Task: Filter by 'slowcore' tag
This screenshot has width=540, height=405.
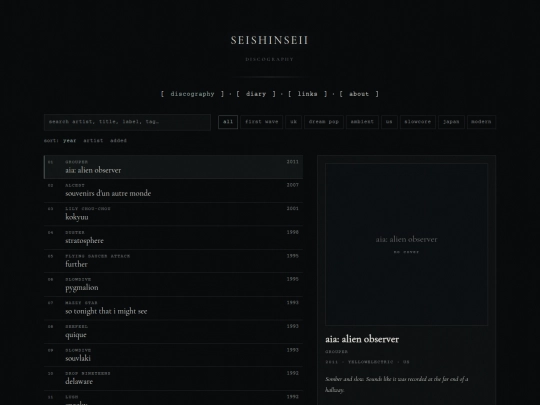Action: [x=418, y=122]
